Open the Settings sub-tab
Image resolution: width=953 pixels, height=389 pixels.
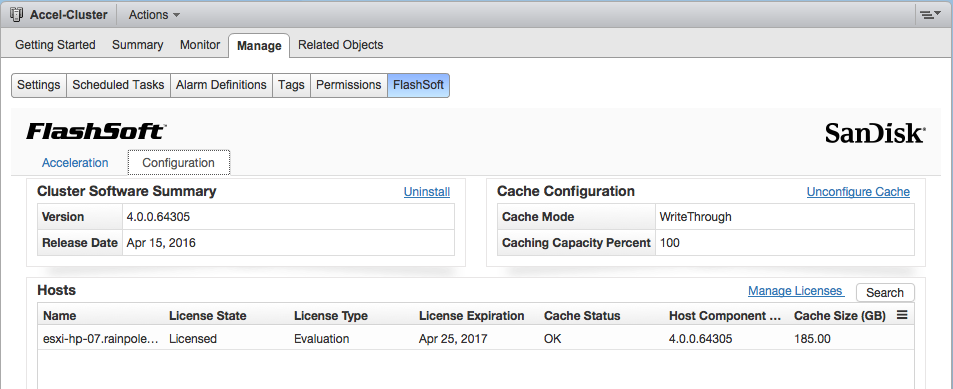click(x=39, y=85)
